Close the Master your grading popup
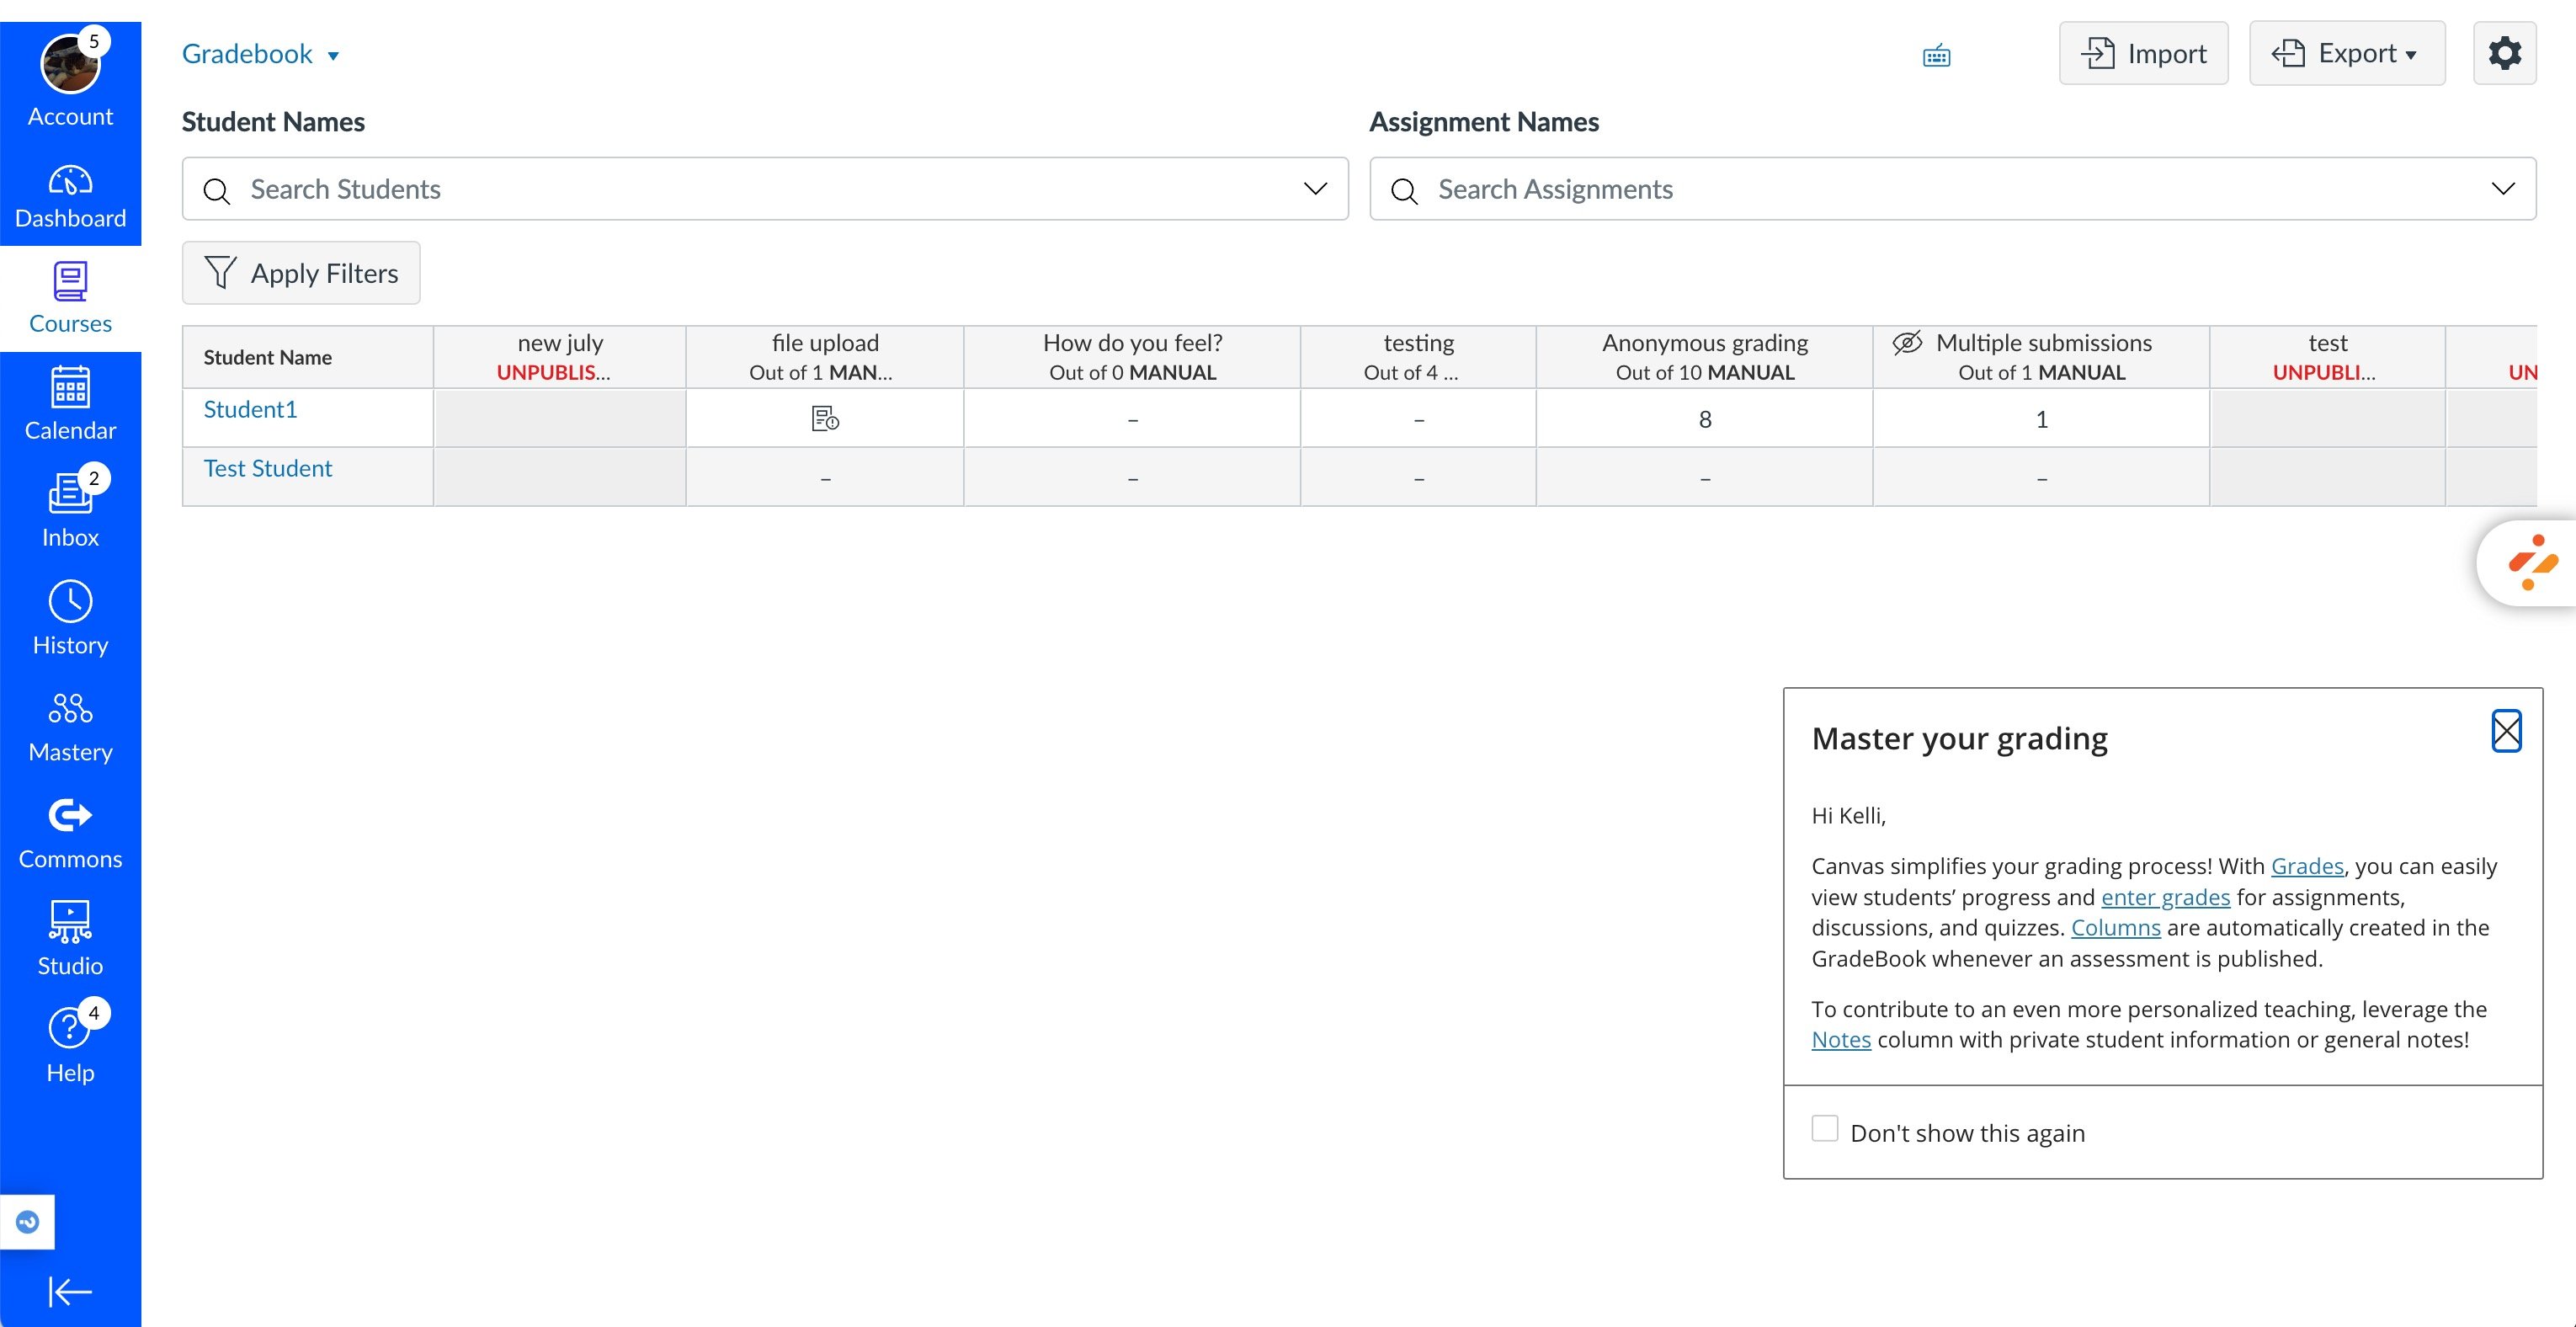Image resolution: width=2576 pixels, height=1327 pixels. (x=2506, y=731)
